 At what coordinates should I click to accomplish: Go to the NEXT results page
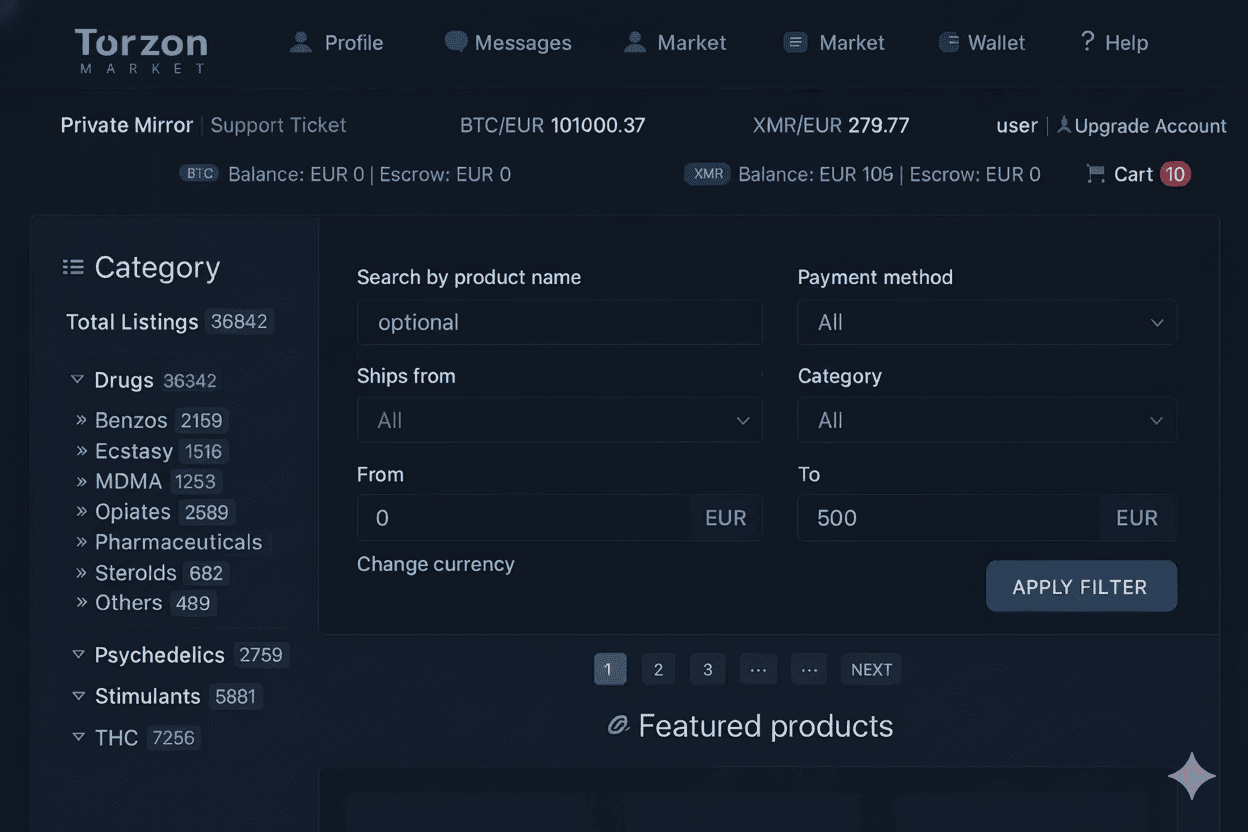(870, 670)
